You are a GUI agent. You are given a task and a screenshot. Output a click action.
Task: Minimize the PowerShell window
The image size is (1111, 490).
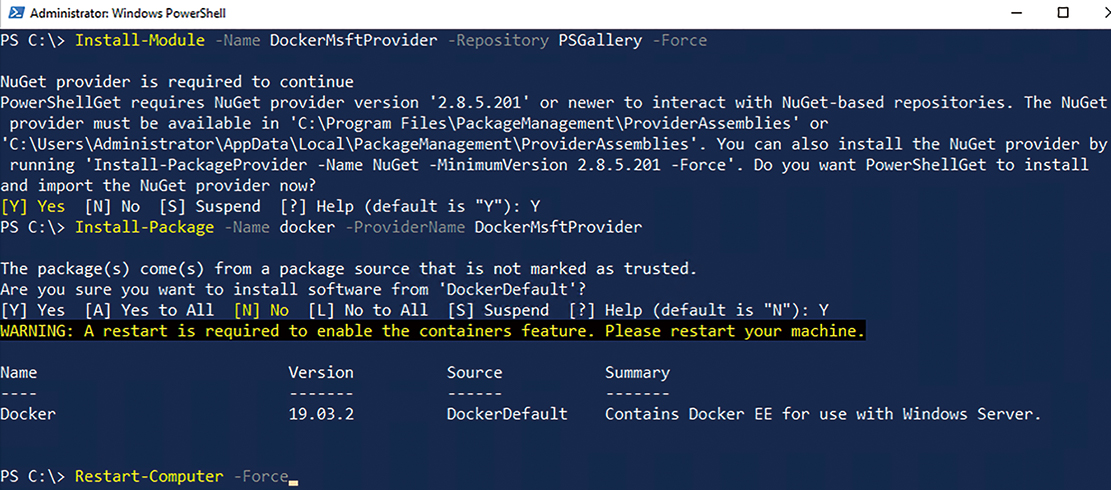point(1017,13)
